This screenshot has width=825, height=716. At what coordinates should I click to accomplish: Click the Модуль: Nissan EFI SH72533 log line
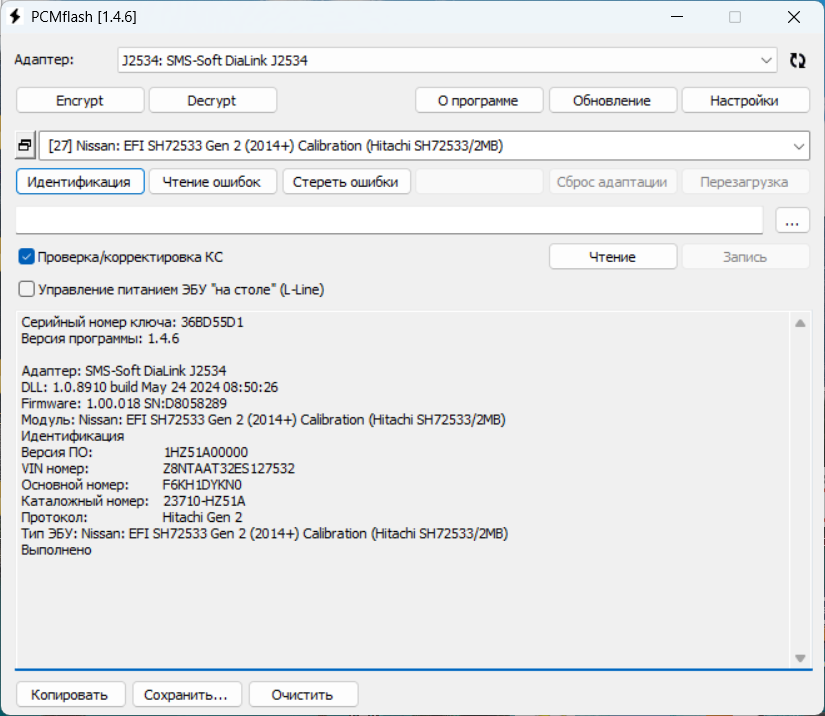pos(263,420)
